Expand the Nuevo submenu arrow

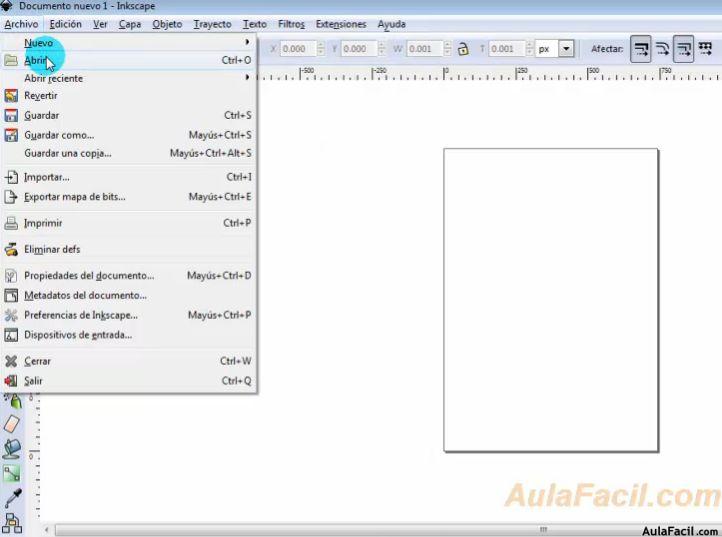coord(247,42)
